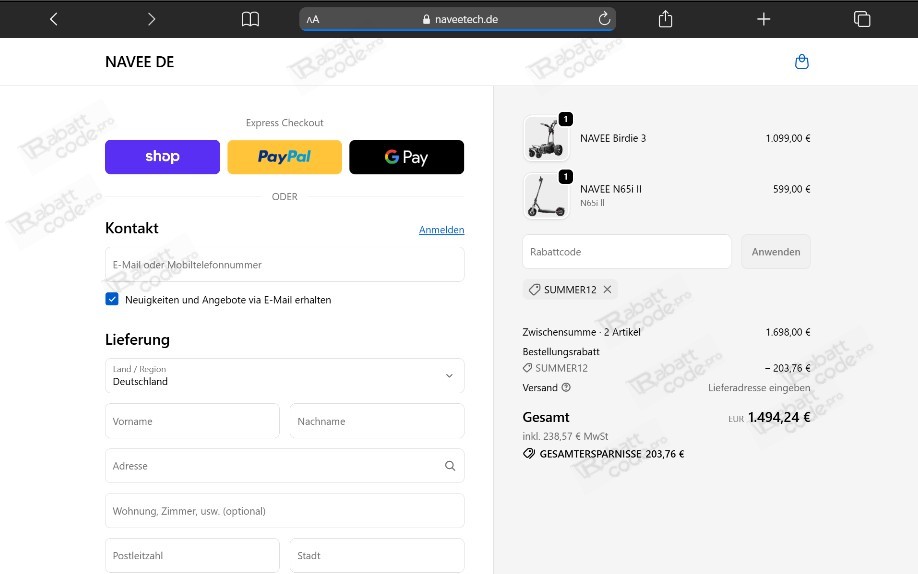Click the NAVEE Birdie 3 product name
The width and height of the screenshot is (918, 574).
pyautogui.click(x=613, y=138)
